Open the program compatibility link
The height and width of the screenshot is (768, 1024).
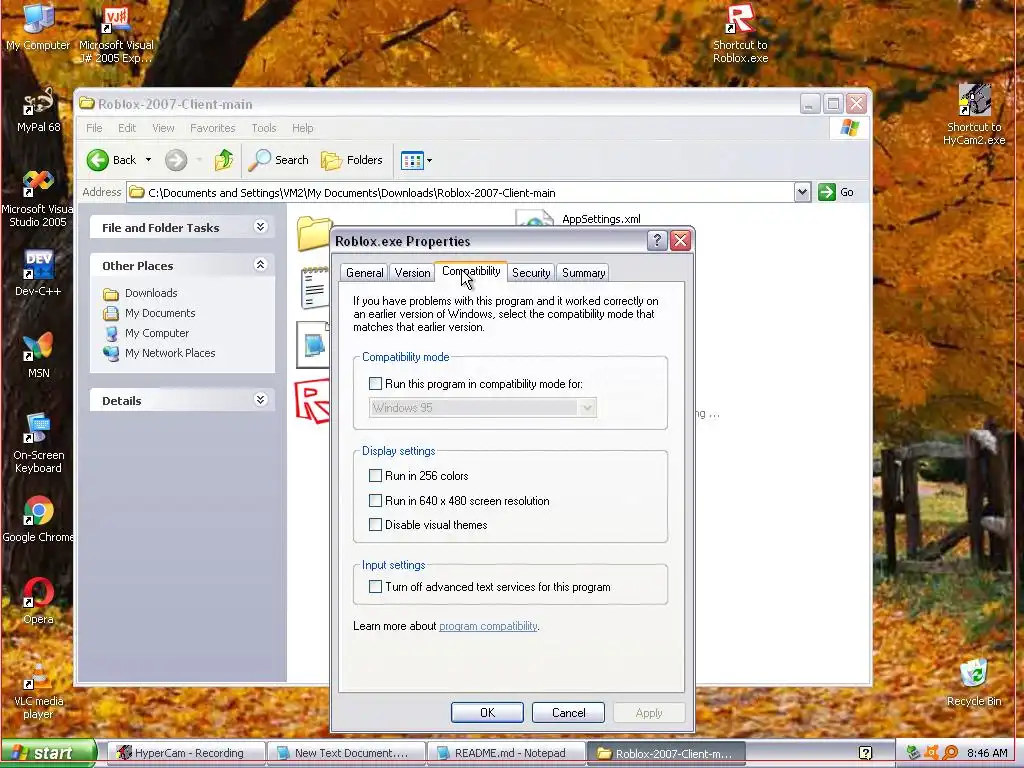tap(488, 626)
